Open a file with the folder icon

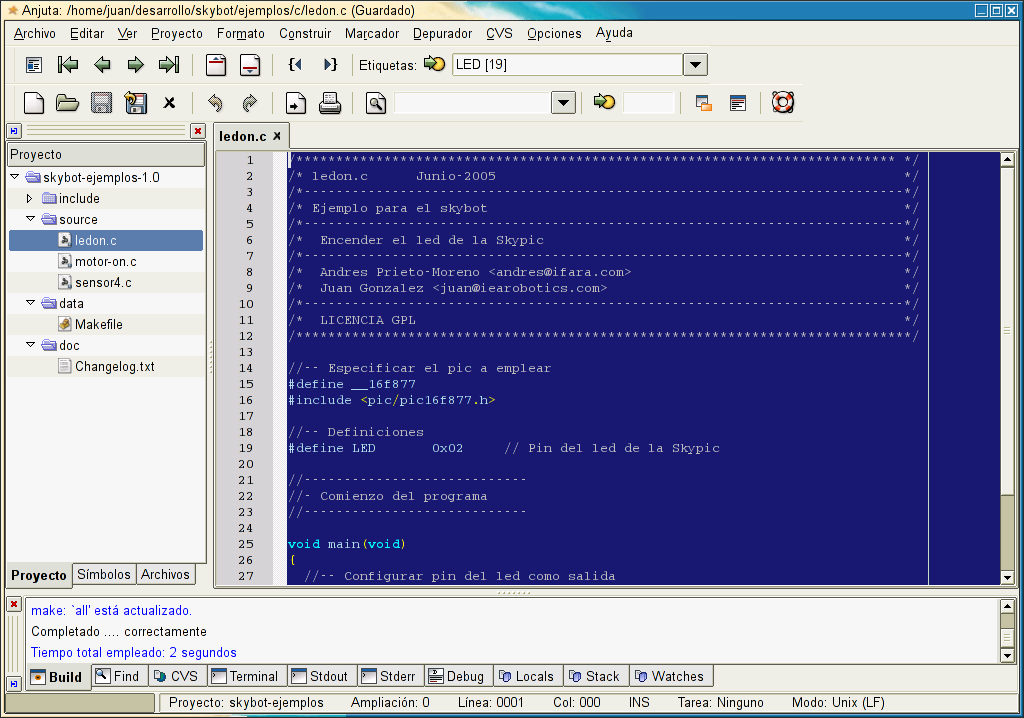click(x=67, y=103)
